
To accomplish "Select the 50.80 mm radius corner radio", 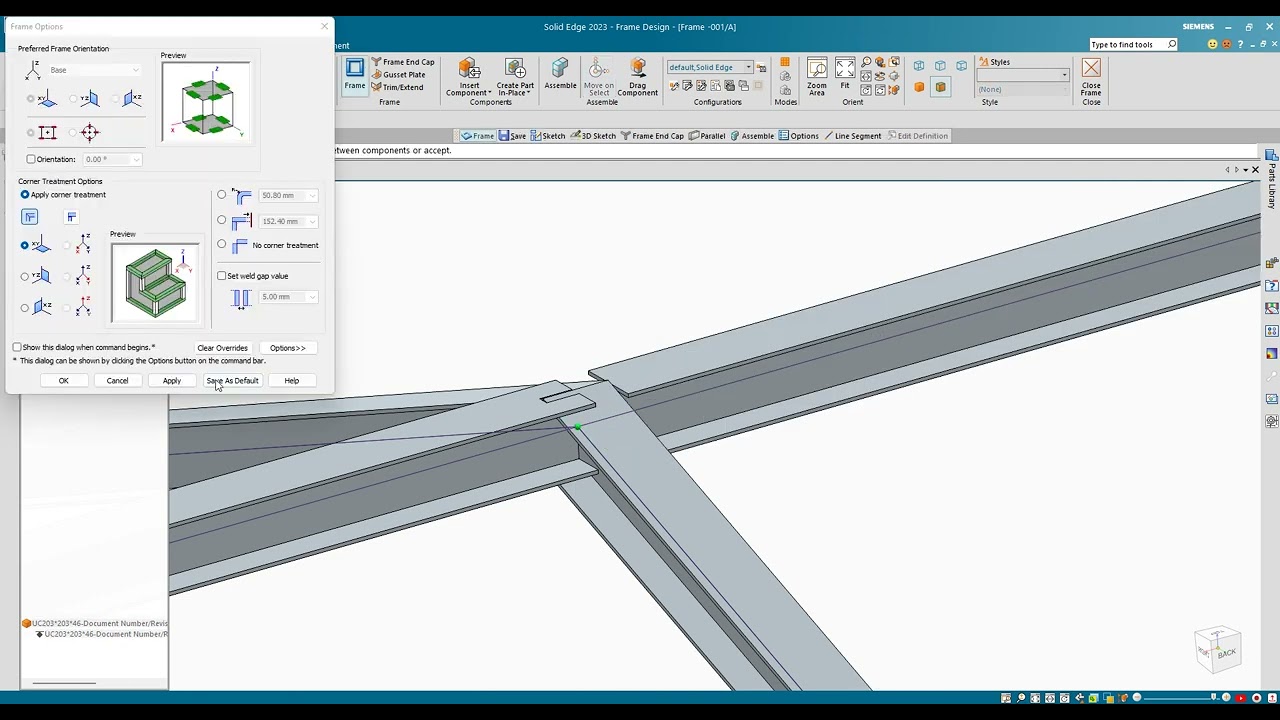I will 222,195.
